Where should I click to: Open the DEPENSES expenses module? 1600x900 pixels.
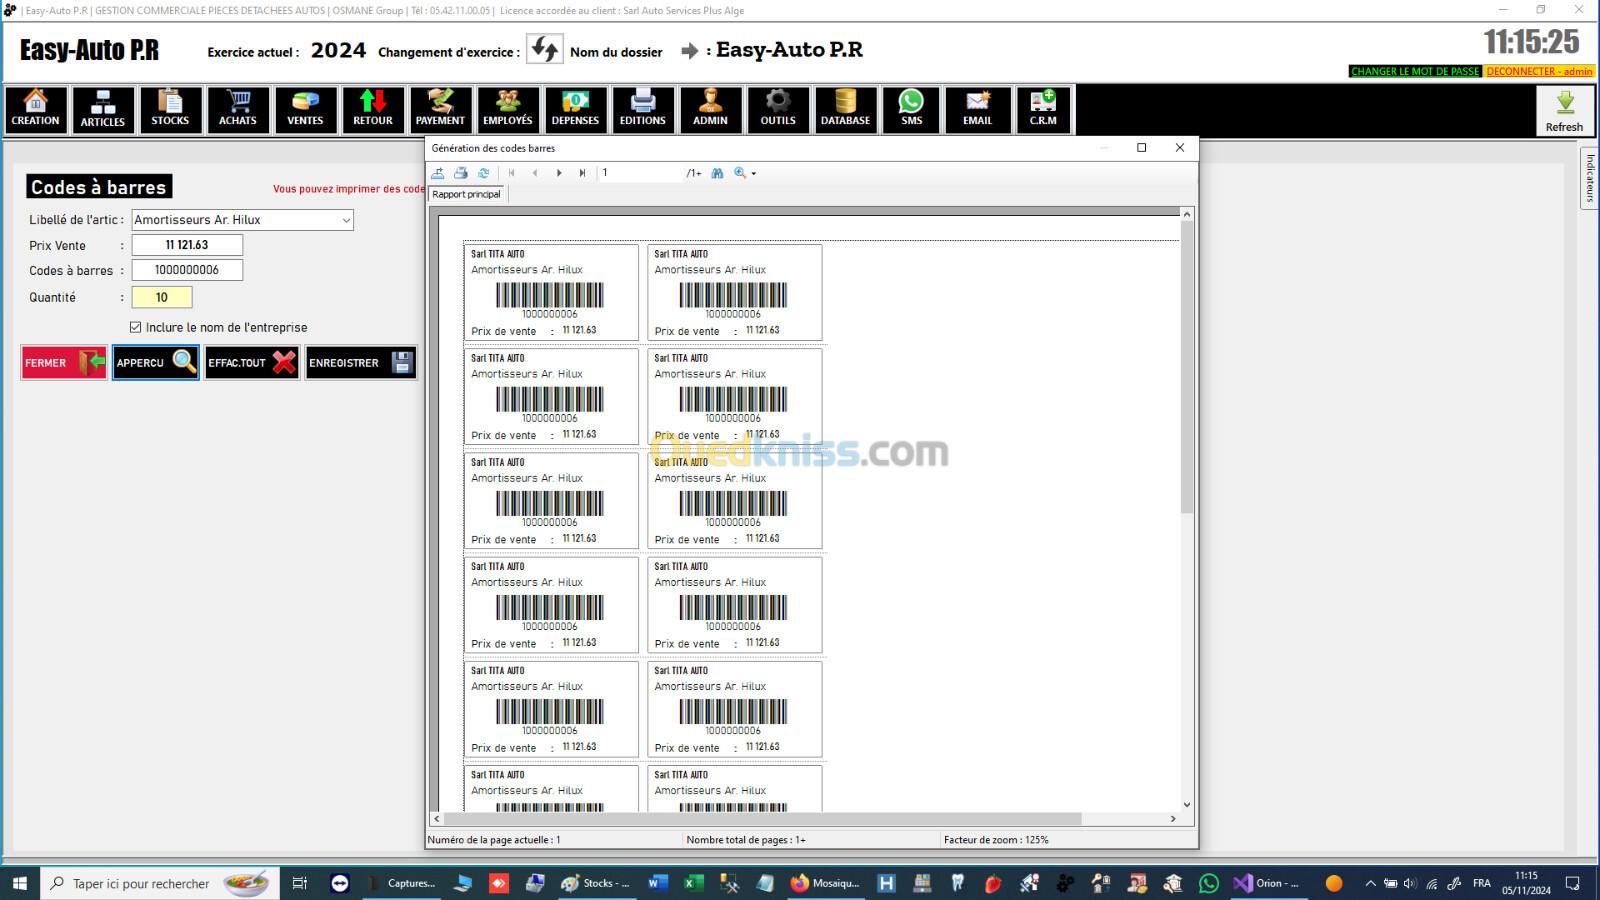pos(575,109)
